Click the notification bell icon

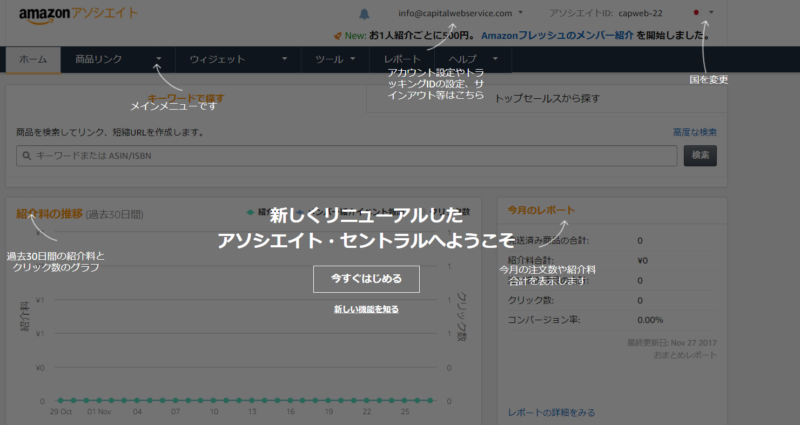pos(364,14)
